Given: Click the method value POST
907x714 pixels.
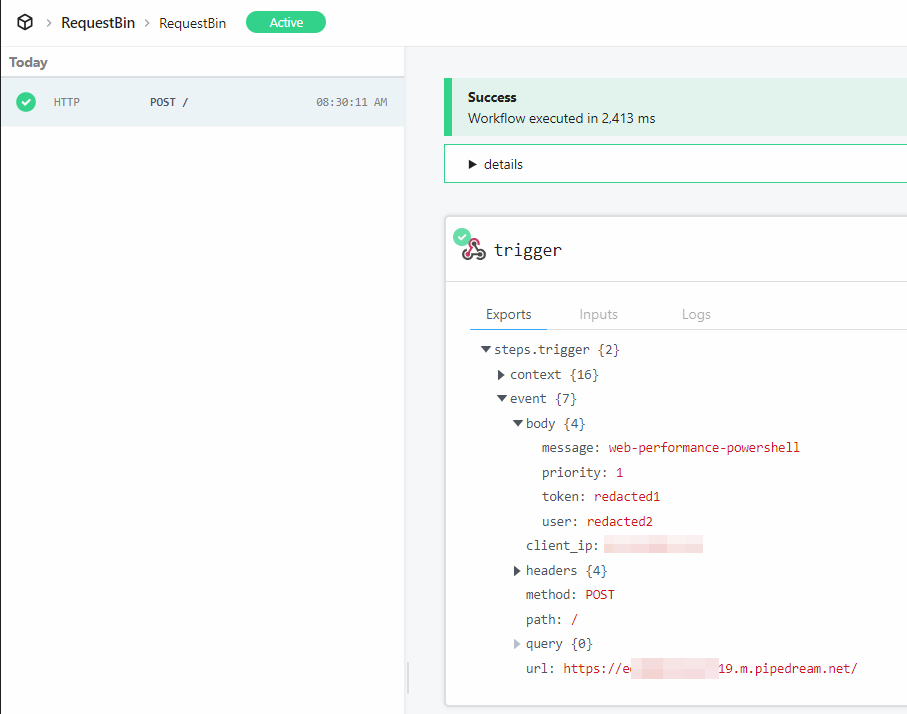Looking at the screenshot, I should 600,595.
